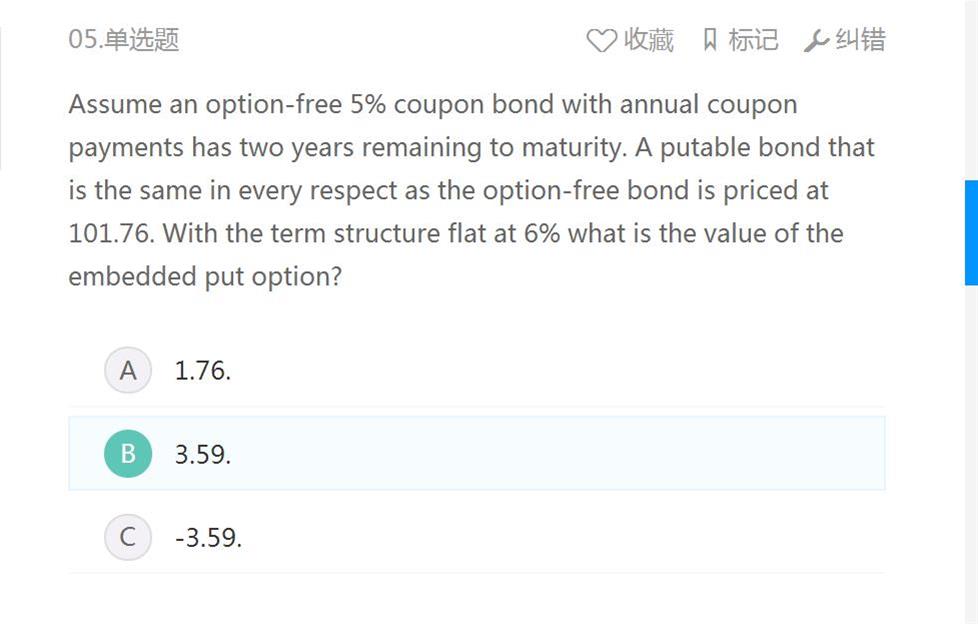Image resolution: width=978 pixels, height=624 pixels.
Task: Click the 纠错 report error label
Action: coord(861,40)
